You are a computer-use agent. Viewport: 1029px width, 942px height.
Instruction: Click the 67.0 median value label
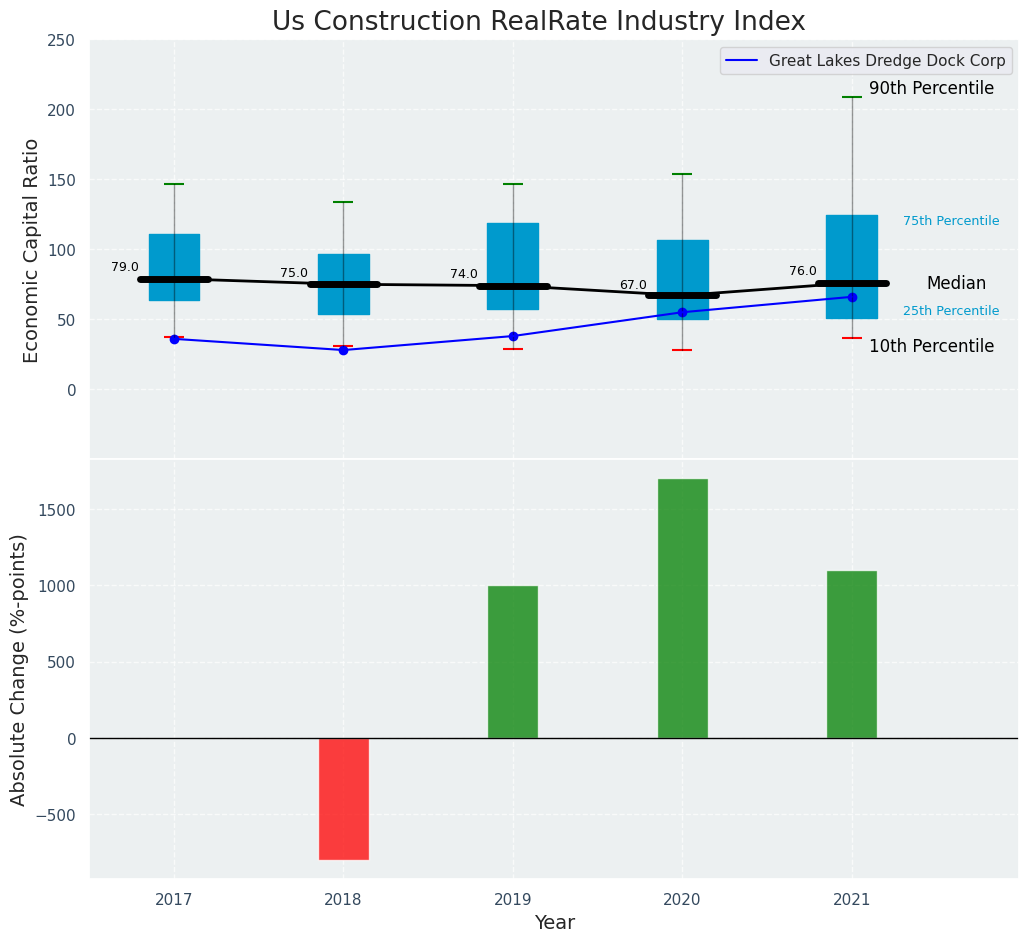[x=633, y=285]
